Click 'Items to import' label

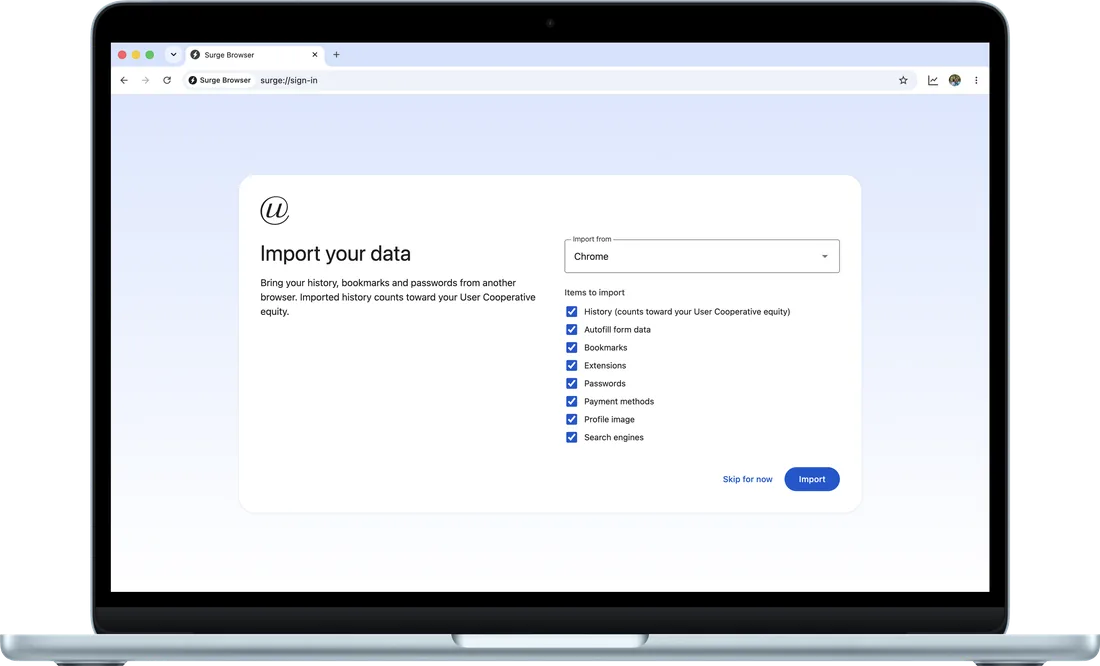pos(594,293)
